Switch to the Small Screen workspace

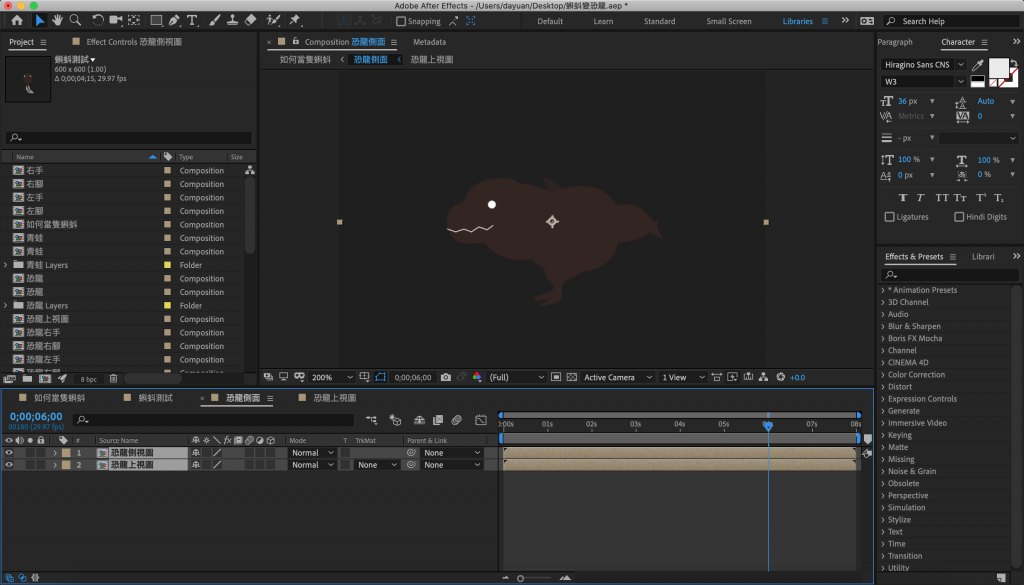728,21
